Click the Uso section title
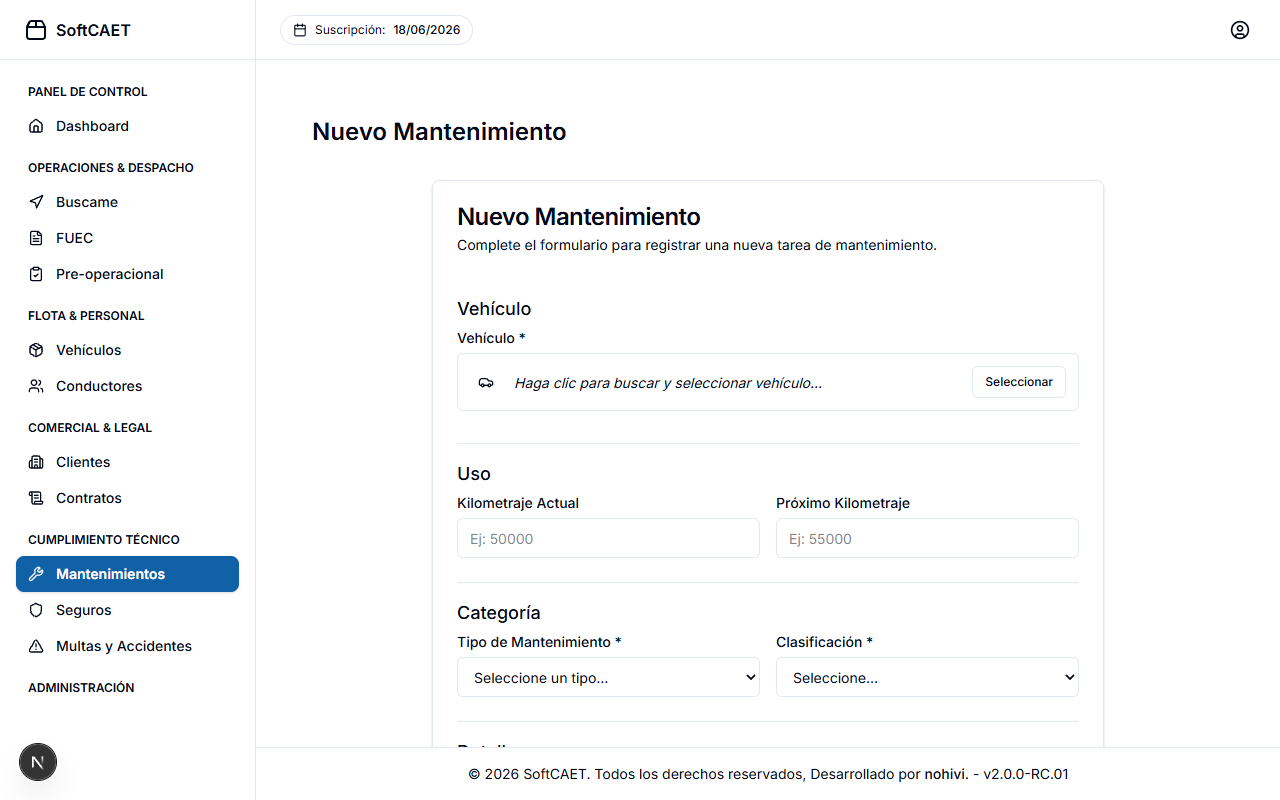Viewport: 1280px width, 800px height. (474, 474)
